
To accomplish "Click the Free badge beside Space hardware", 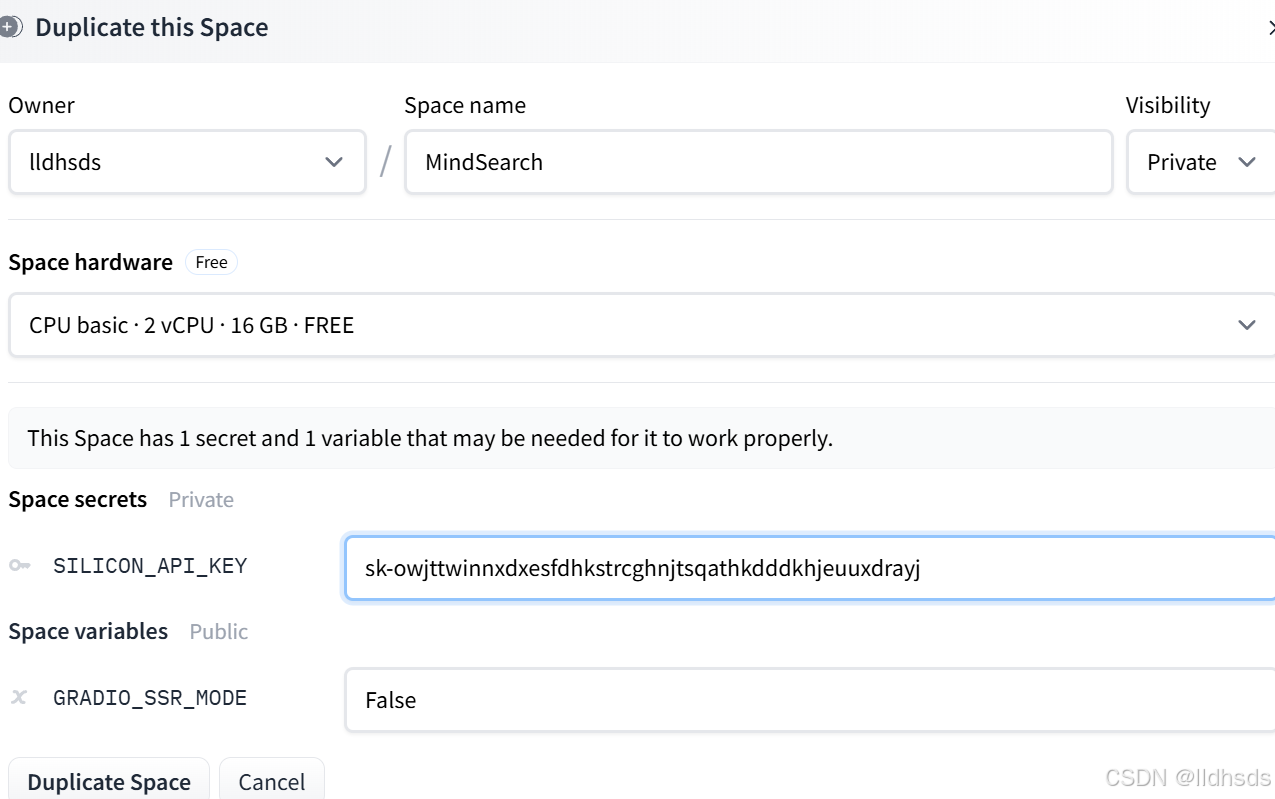I will 211,263.
